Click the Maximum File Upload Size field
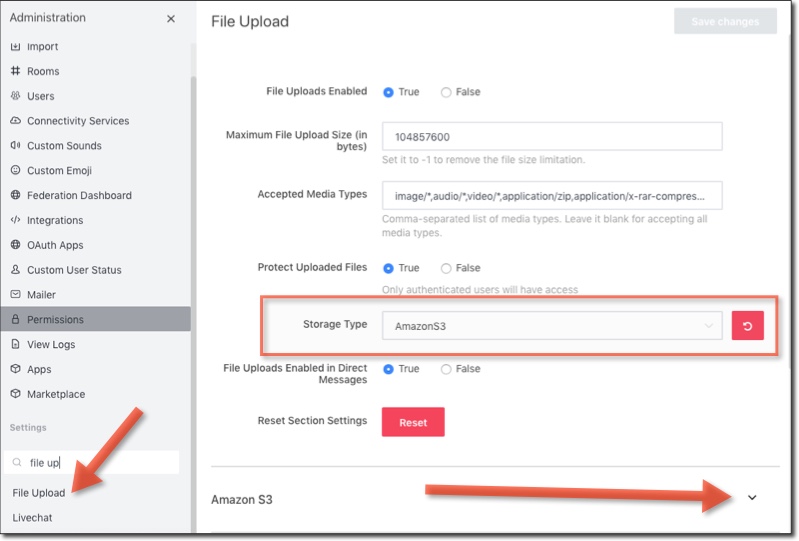Image resolution: width=799 pixels, height=541 pixels. click(552, 136)
